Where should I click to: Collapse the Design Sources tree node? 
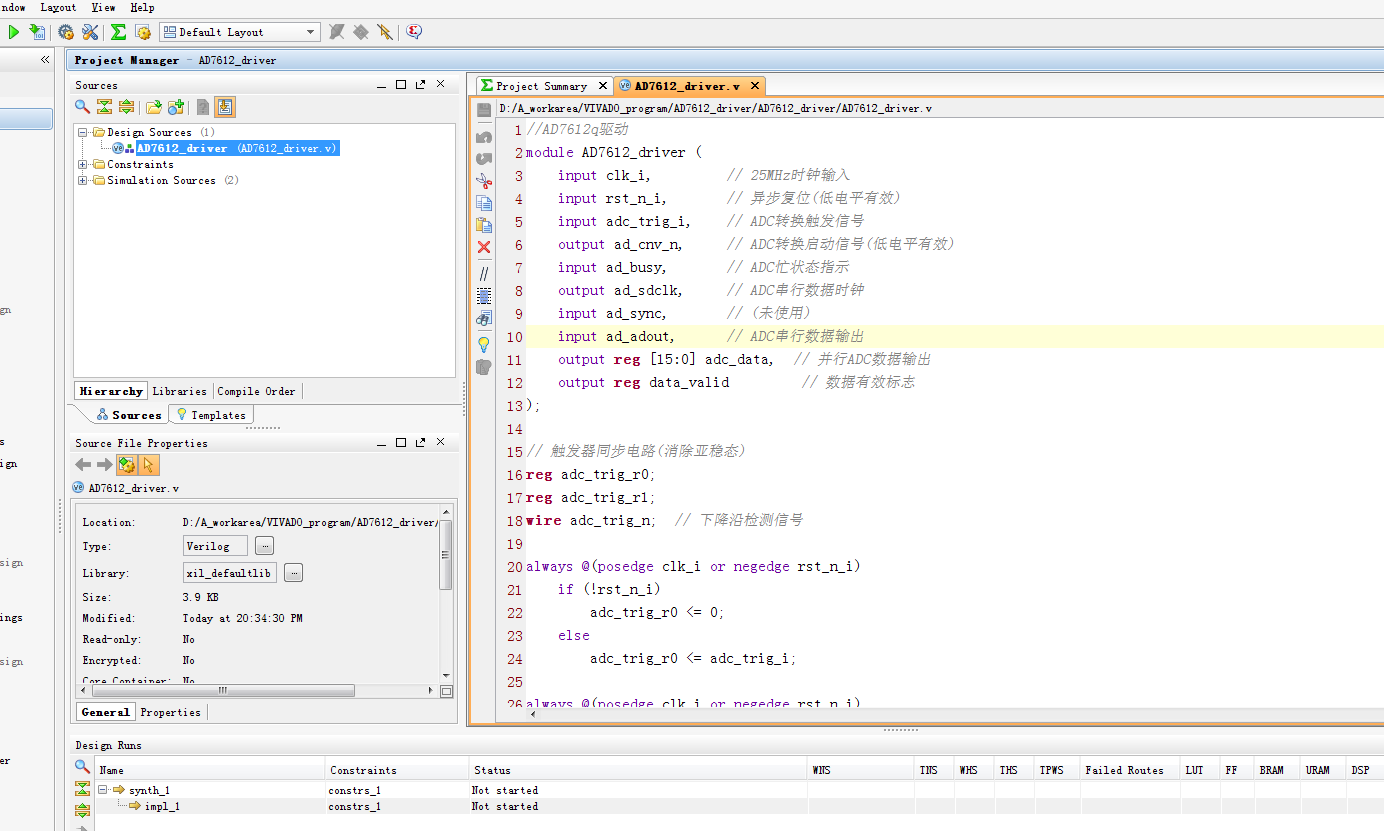[x=83, y=132]
